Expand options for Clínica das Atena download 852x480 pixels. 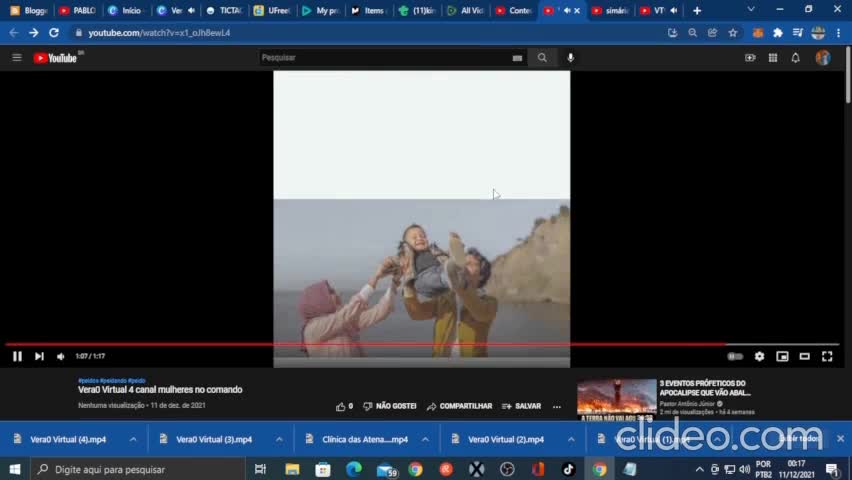[425, 439]
